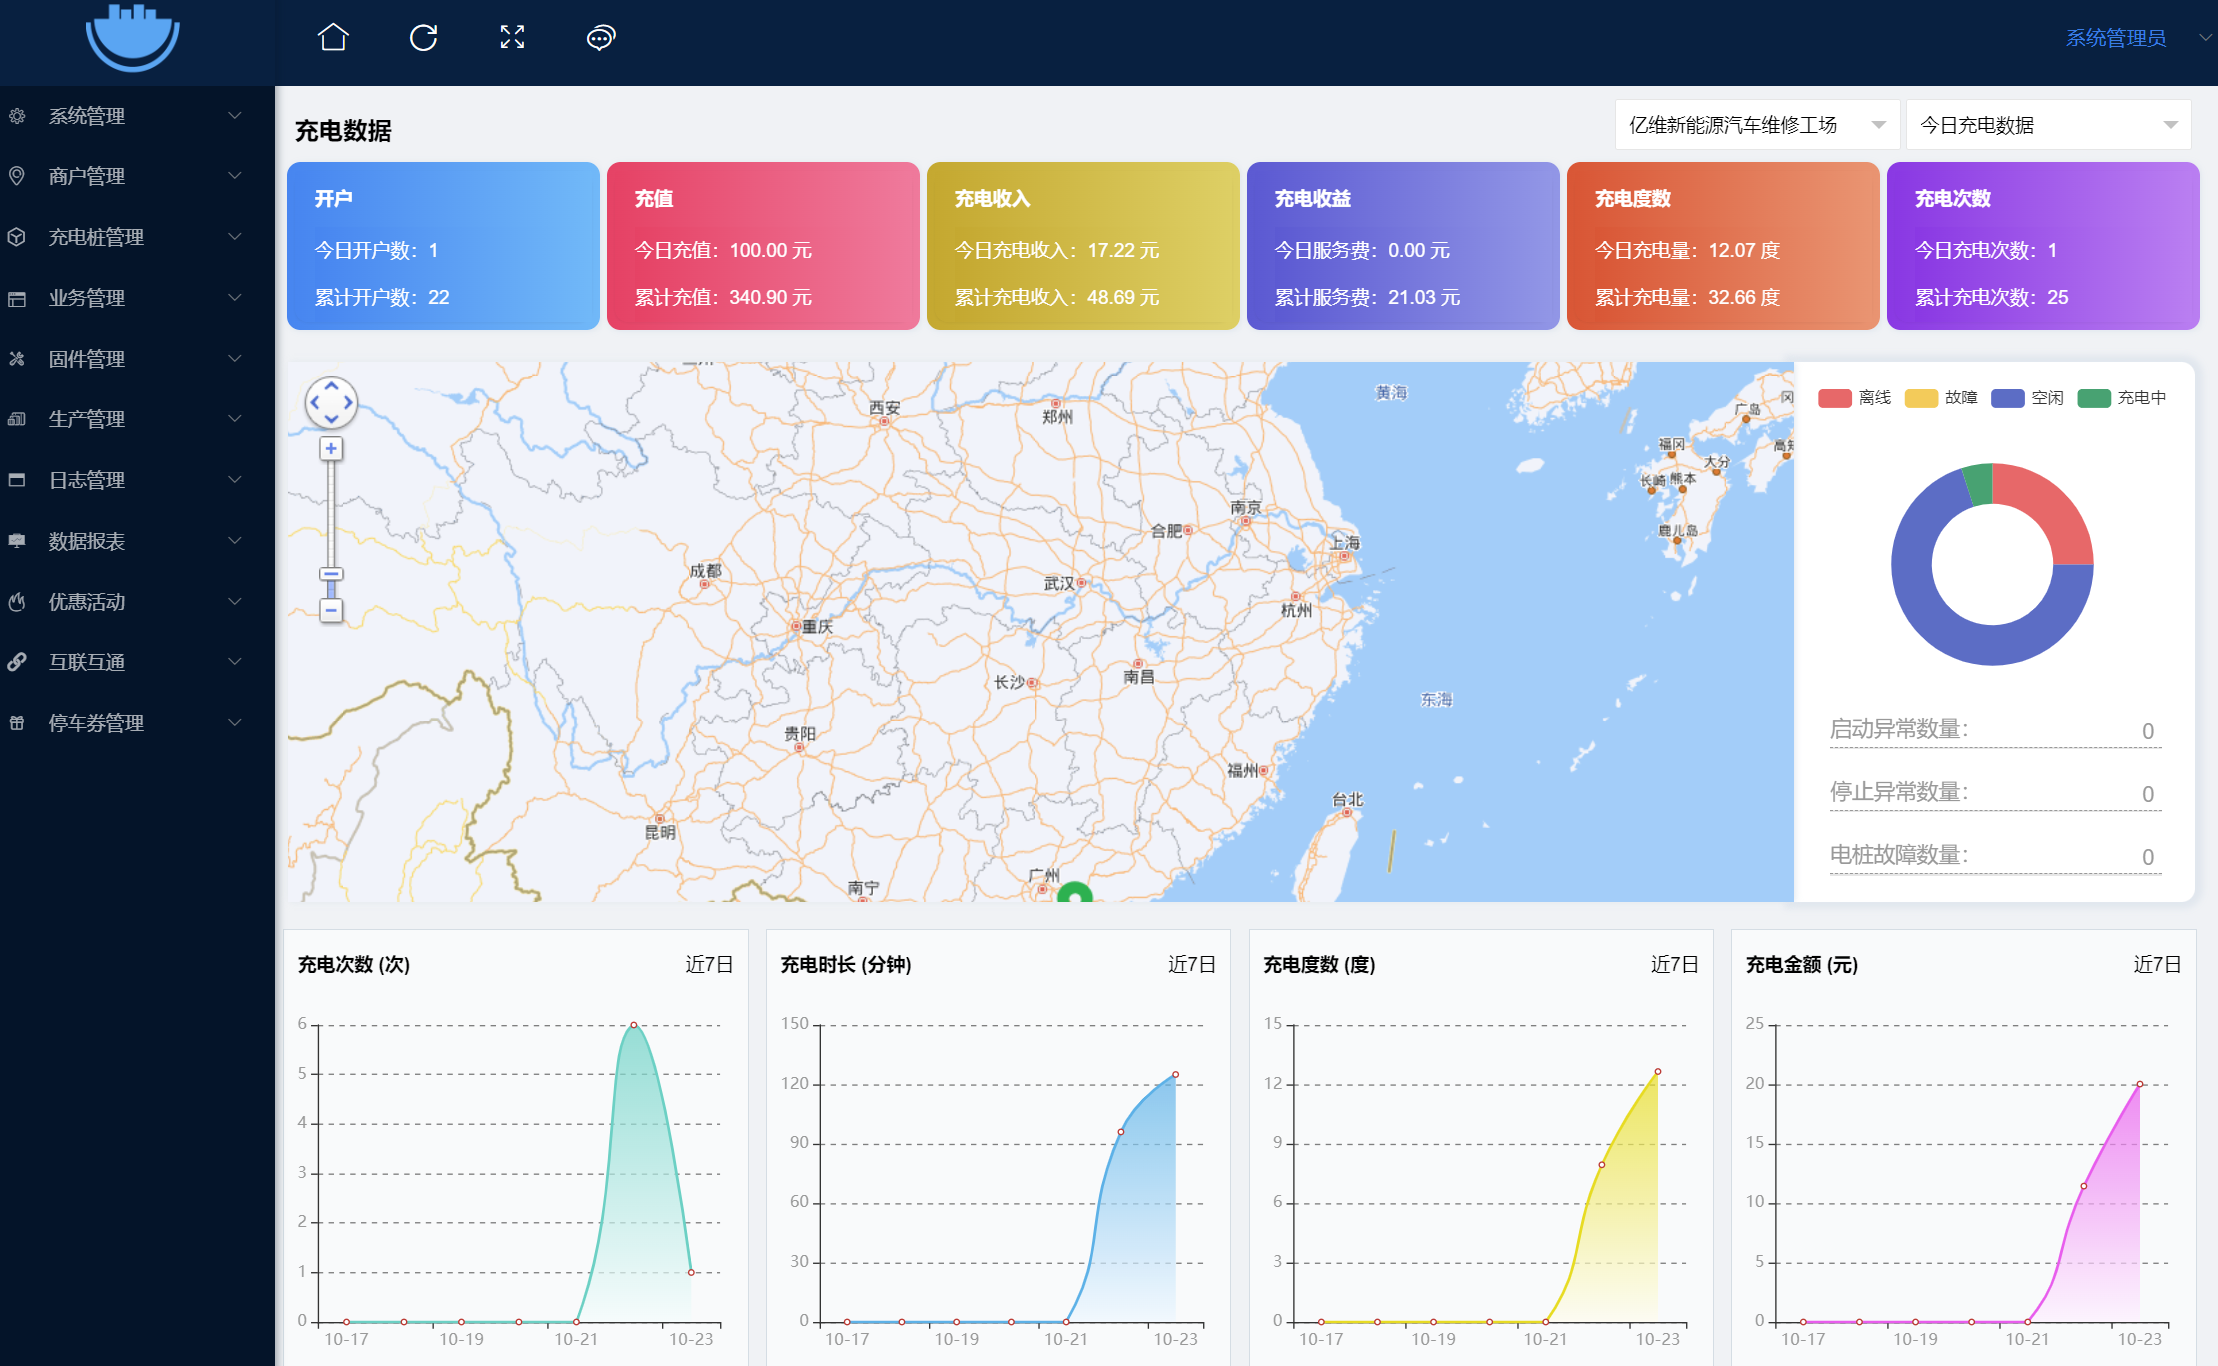Click the 10-22 peak point on 充电次数 chart

coord(634,1025)
